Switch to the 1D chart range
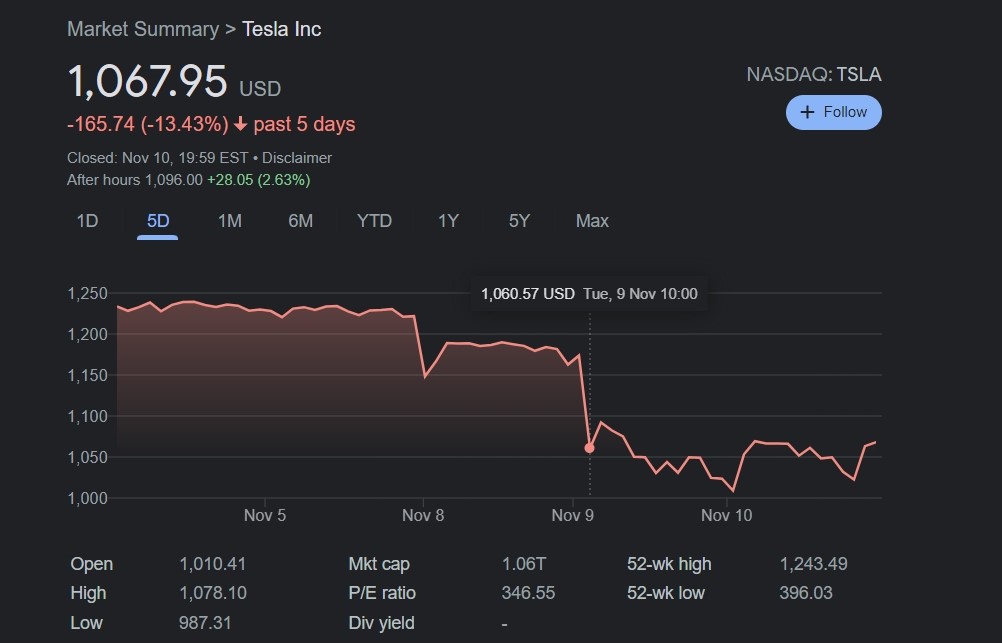This screenshot has height=643, width=1002. click(87, 221)
